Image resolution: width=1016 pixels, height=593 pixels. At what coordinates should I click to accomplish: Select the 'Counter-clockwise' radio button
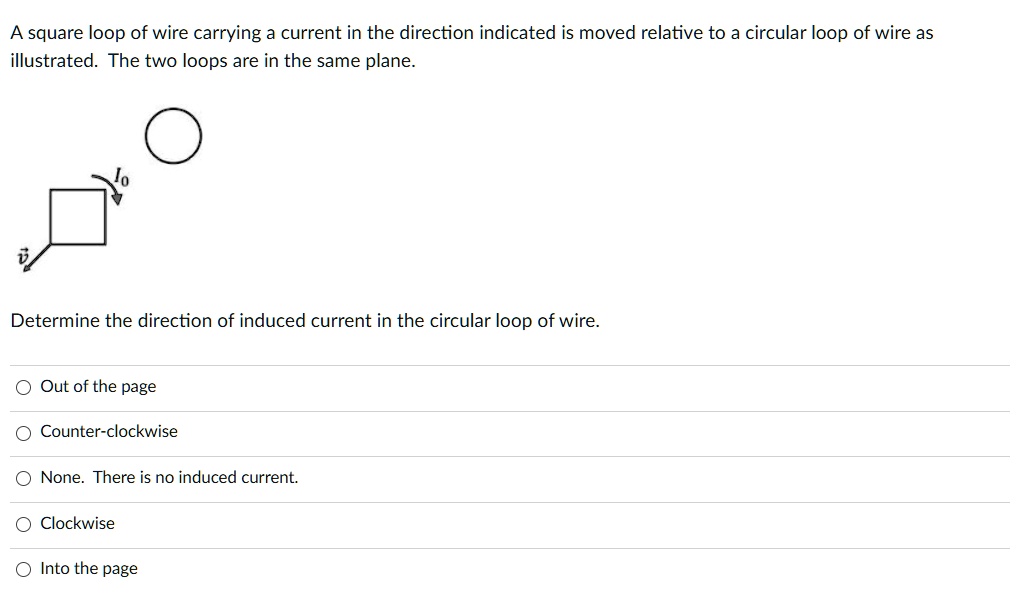pos(23,432)
